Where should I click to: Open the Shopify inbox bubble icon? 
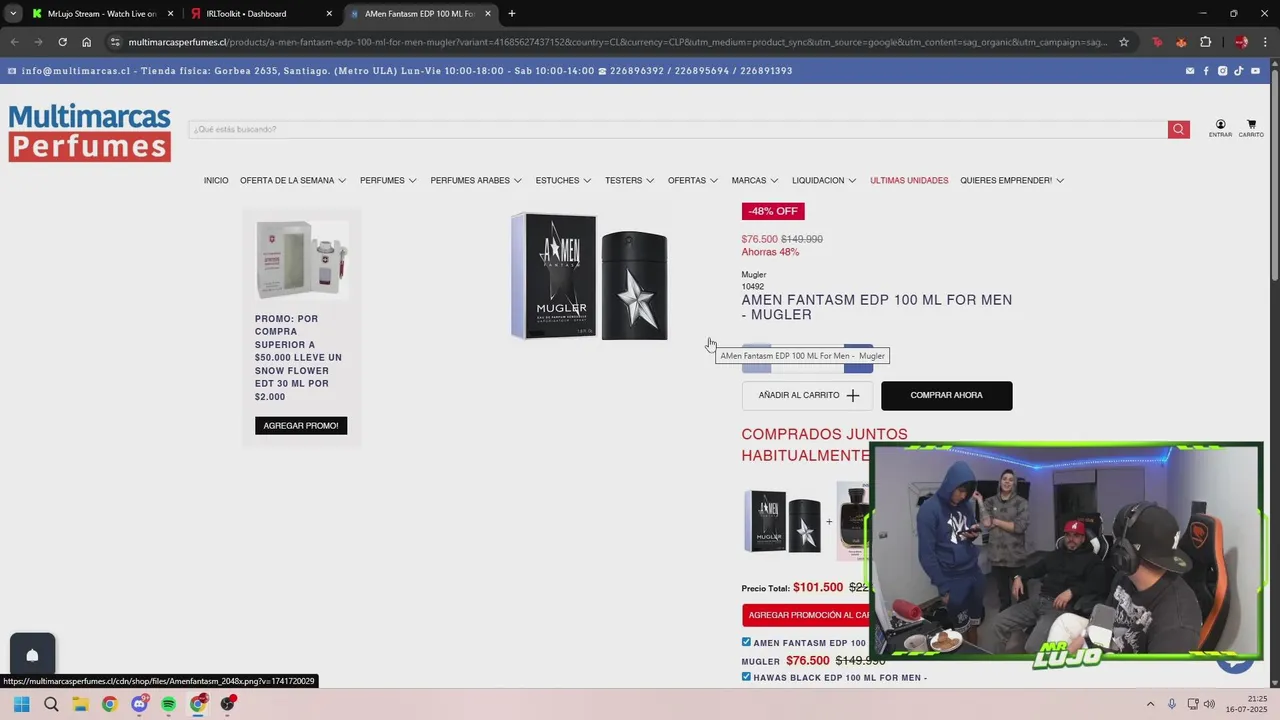pyautogui.click(x=32, y=655)
